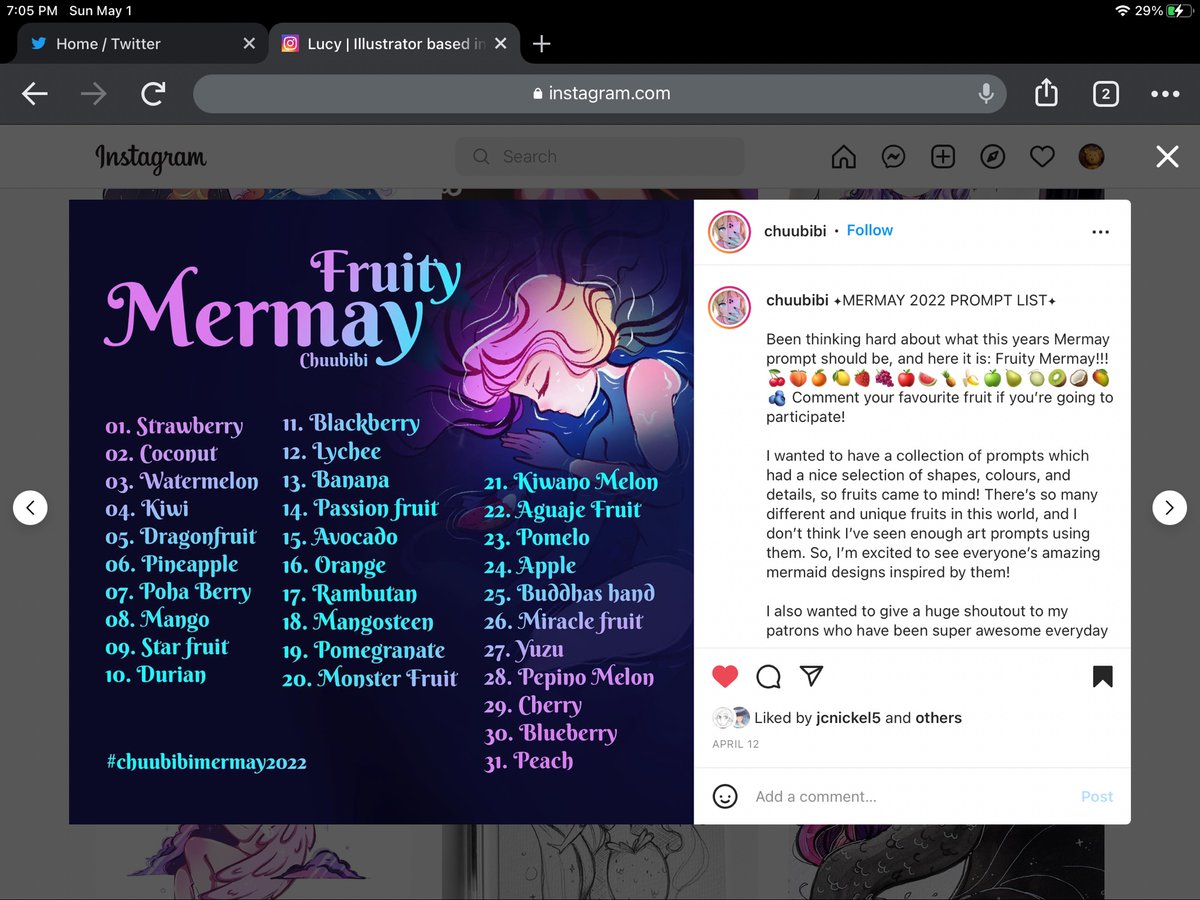Open profile avatar in Instagram header
This screenshot has width=1200, height=900.
(x=1091, y=157)
